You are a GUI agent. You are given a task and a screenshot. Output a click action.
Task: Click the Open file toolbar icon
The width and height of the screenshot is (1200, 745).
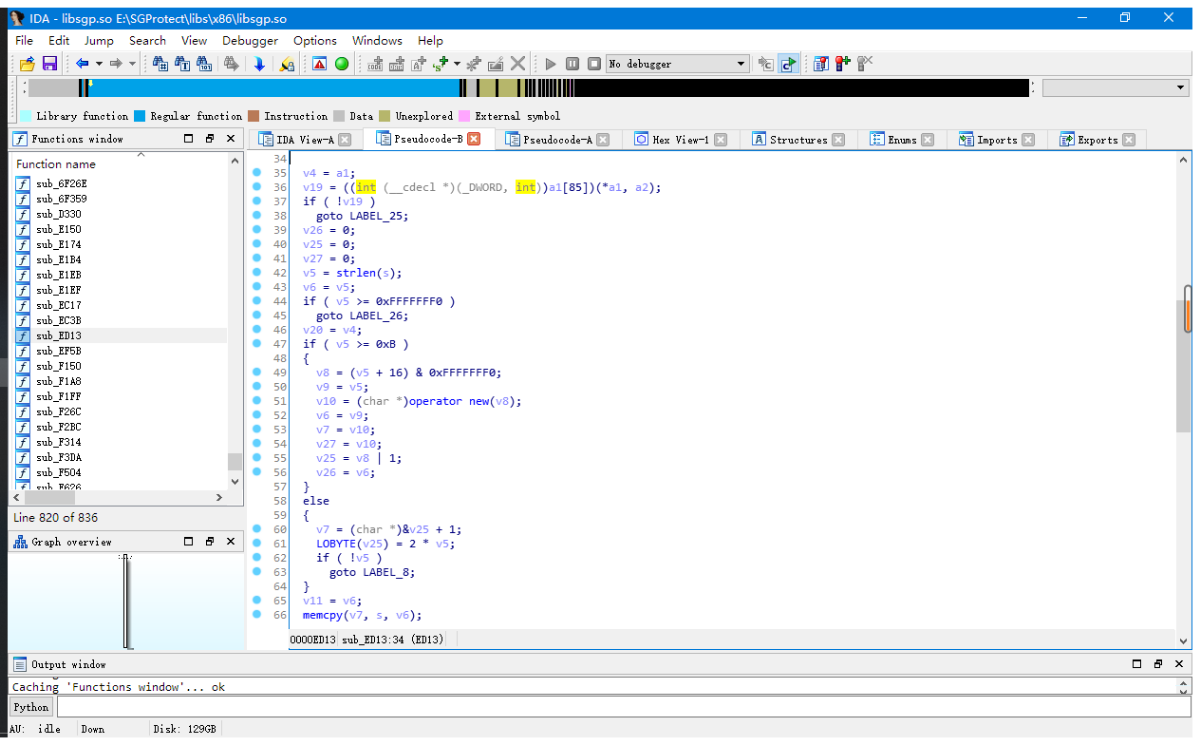pos(27,64)
